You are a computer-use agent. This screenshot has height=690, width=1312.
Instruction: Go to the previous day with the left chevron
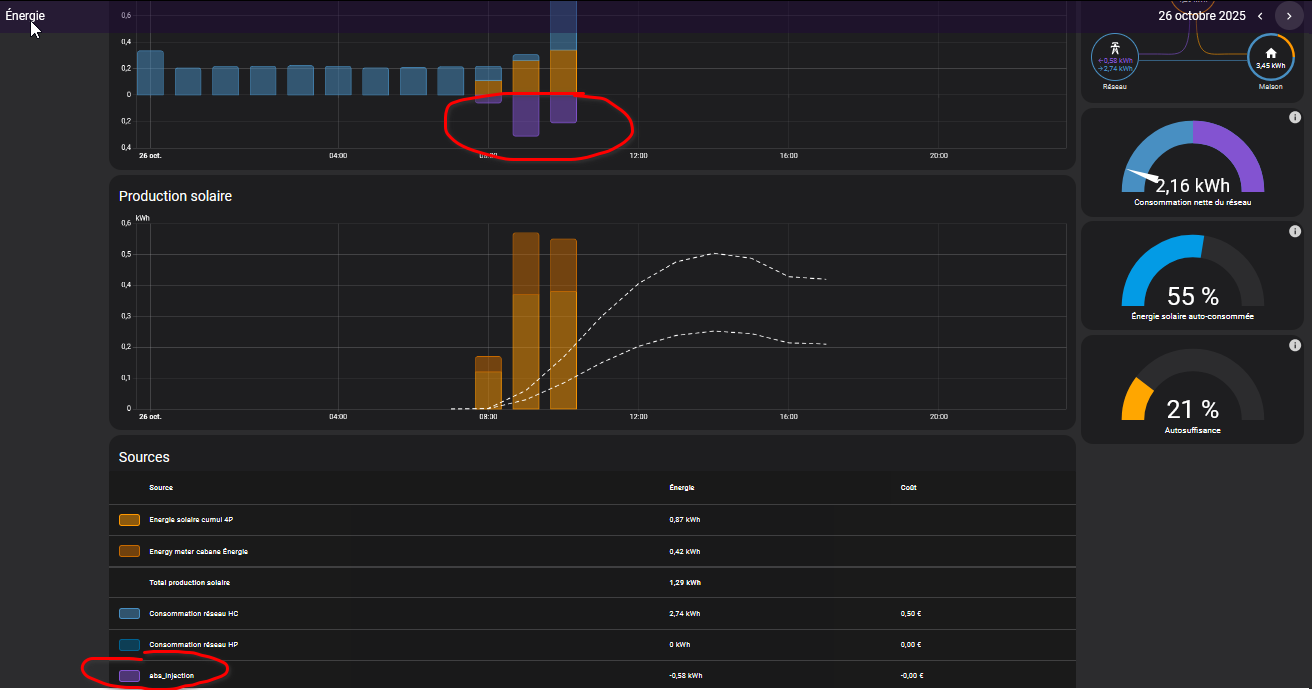pos(1260,16)
